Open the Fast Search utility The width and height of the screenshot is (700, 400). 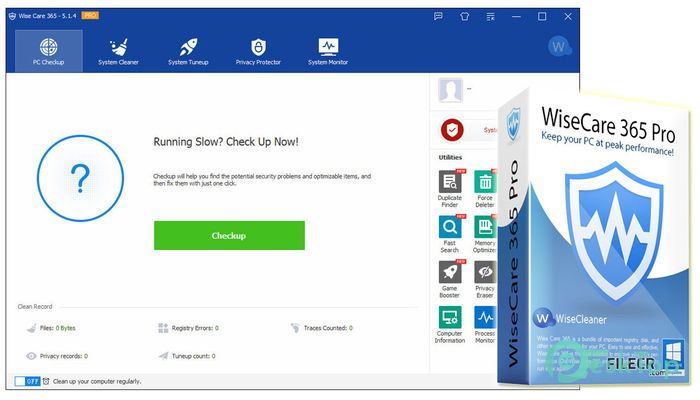coord(450,234)
